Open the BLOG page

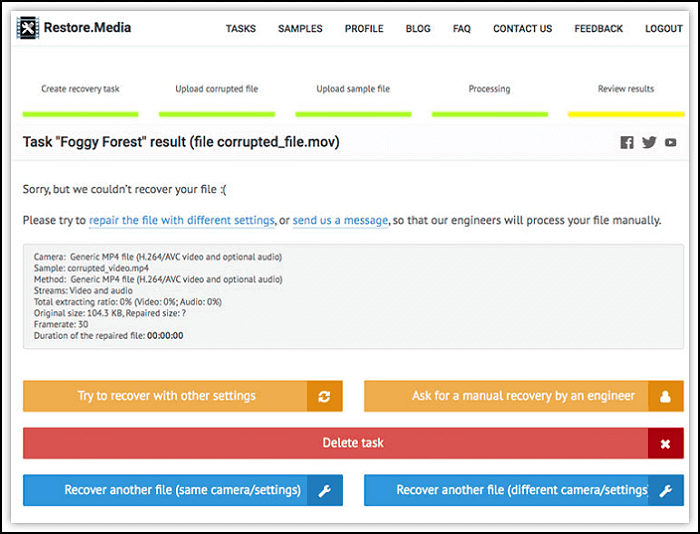pos(418,29)
